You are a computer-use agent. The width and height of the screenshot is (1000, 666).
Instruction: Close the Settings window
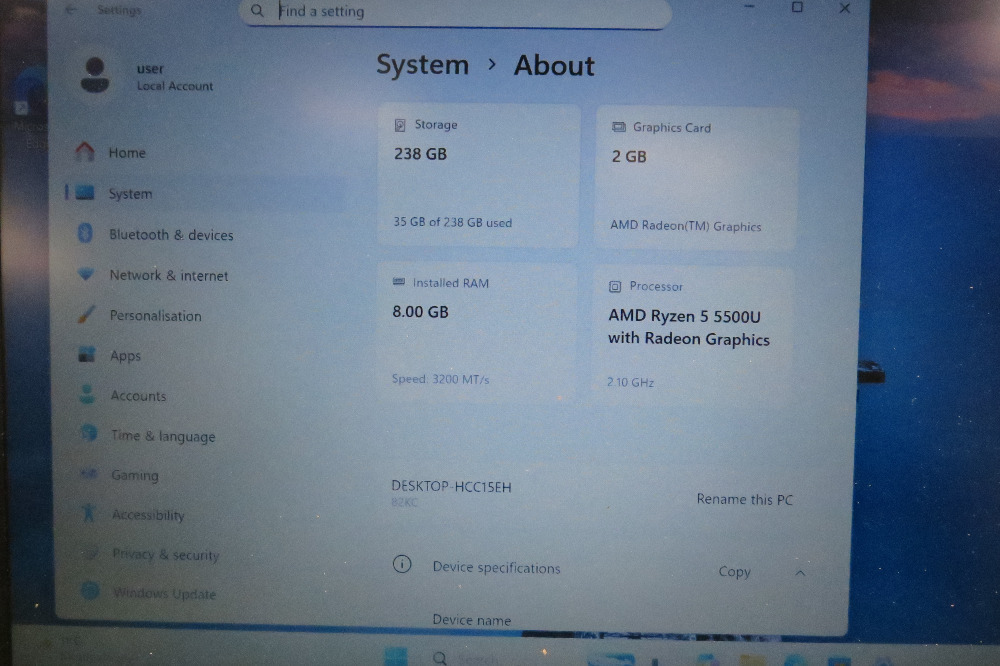pos(844,8)
